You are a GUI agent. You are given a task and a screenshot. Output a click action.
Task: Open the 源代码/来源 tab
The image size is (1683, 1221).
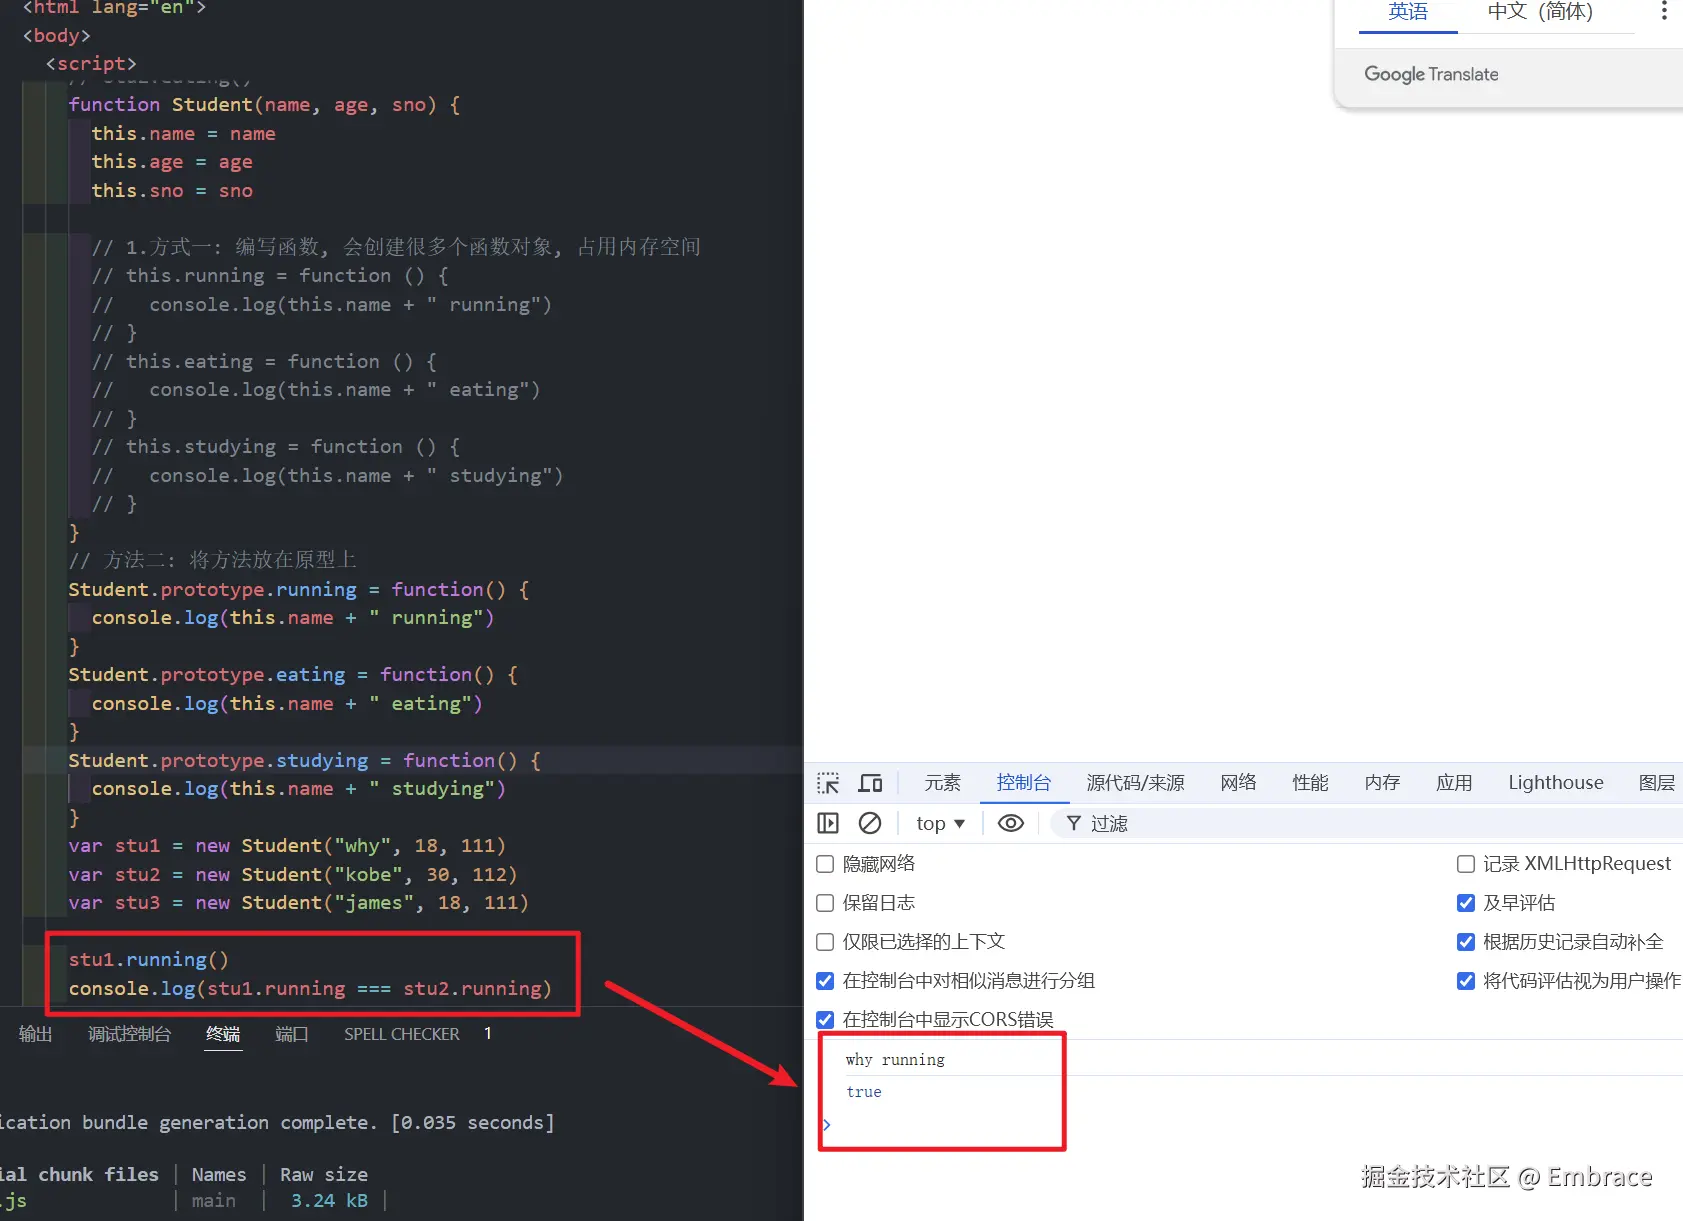1135,783
